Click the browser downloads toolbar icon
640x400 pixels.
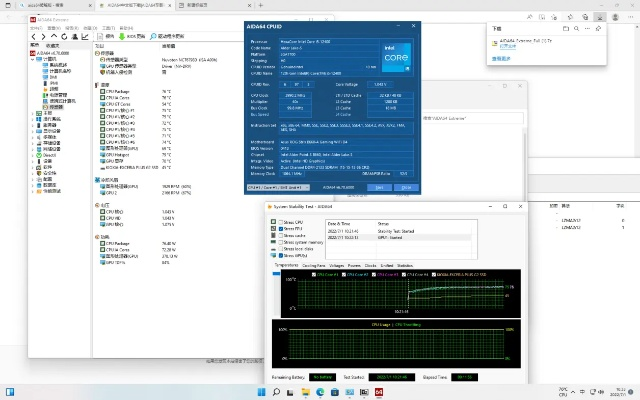click(599, 18)
